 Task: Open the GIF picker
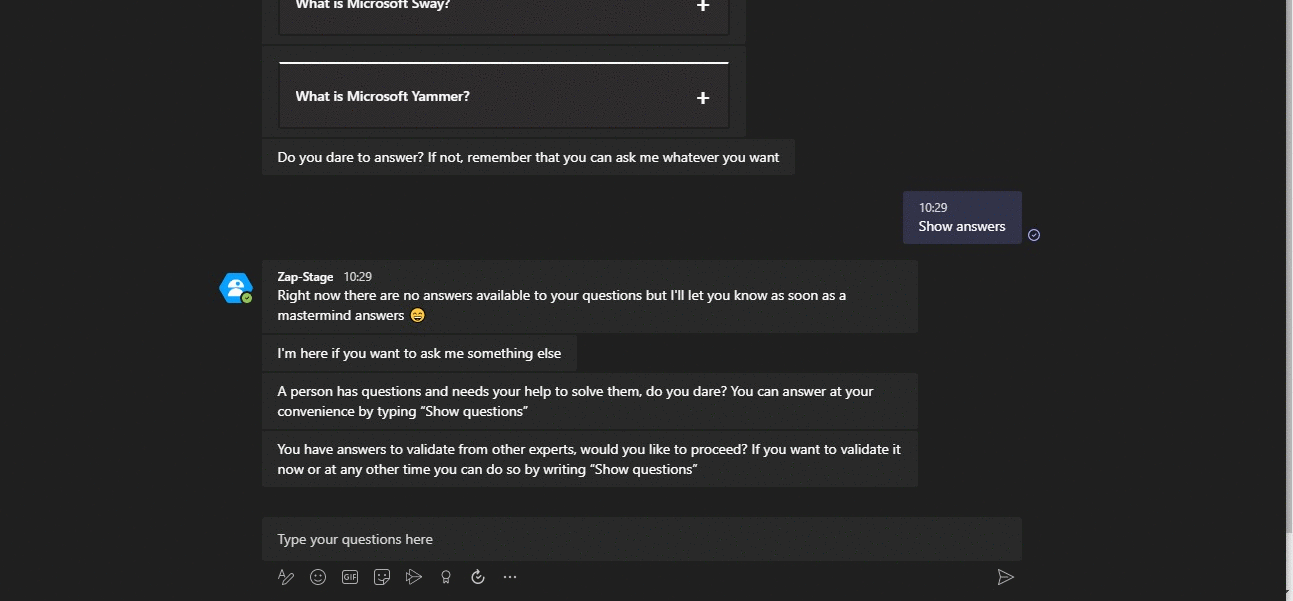(350, 577)
